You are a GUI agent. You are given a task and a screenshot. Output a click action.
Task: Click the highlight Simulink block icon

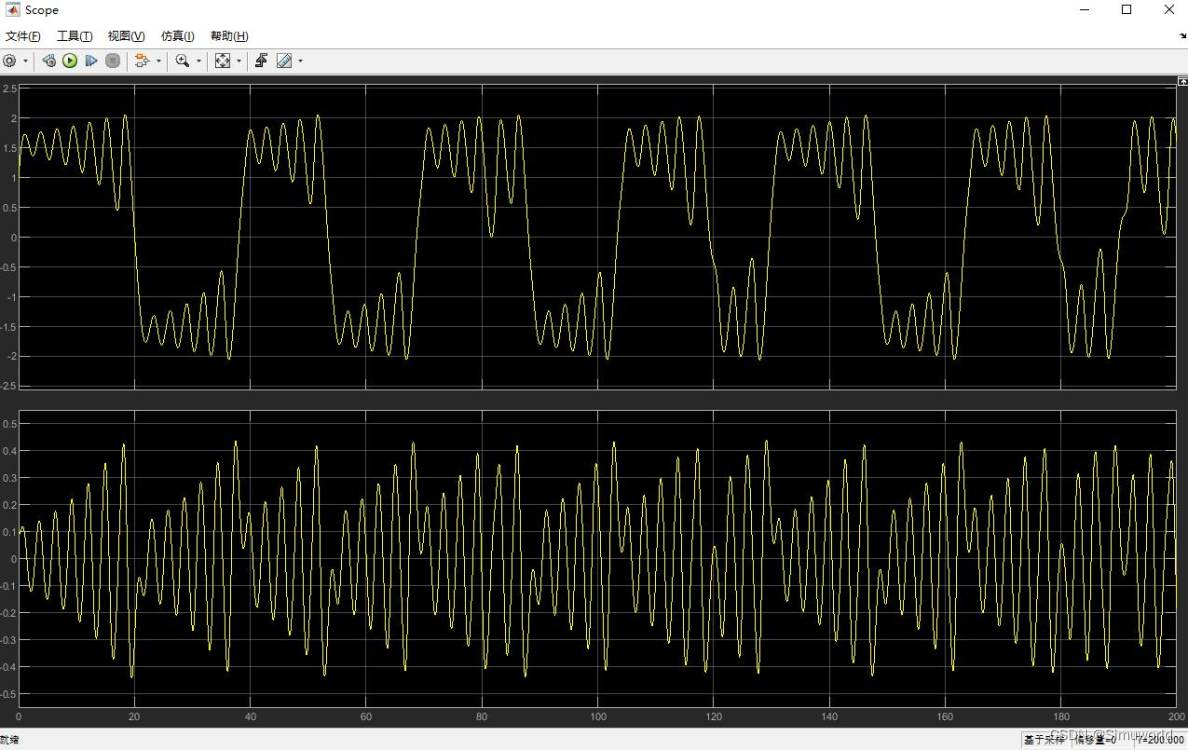coord(142,61)
